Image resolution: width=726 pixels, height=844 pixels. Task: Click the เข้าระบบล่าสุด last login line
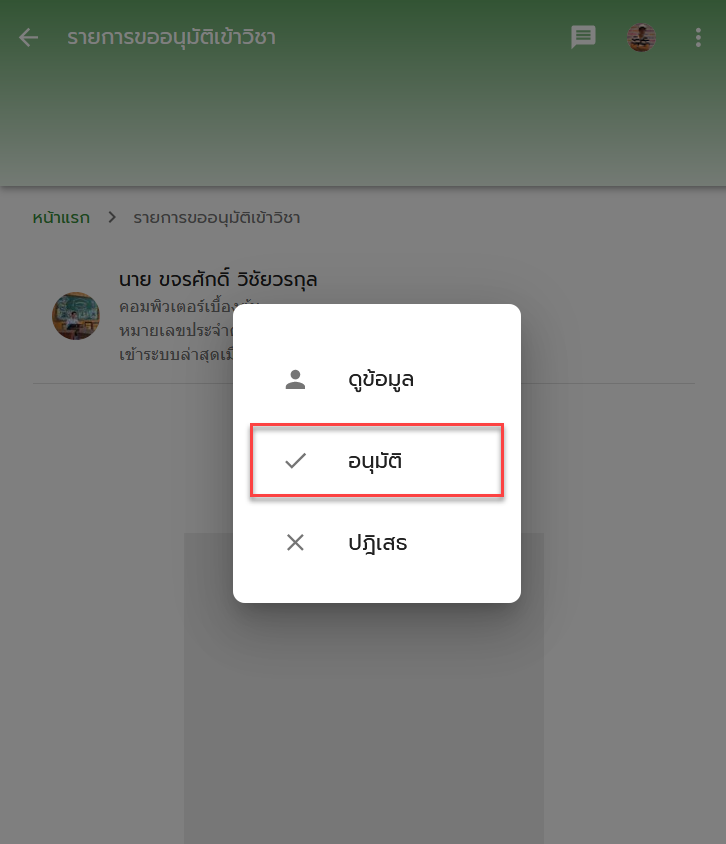(176, 355)
